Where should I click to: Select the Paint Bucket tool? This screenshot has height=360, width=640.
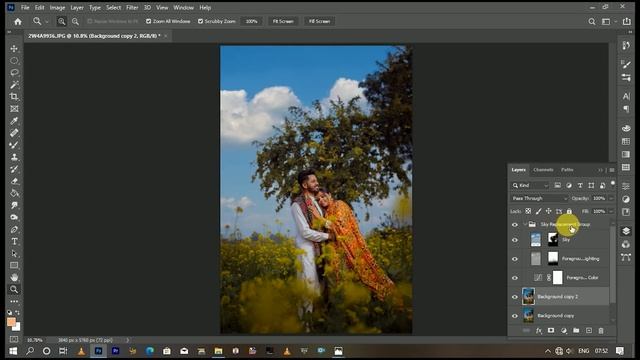tap(14, 193)
